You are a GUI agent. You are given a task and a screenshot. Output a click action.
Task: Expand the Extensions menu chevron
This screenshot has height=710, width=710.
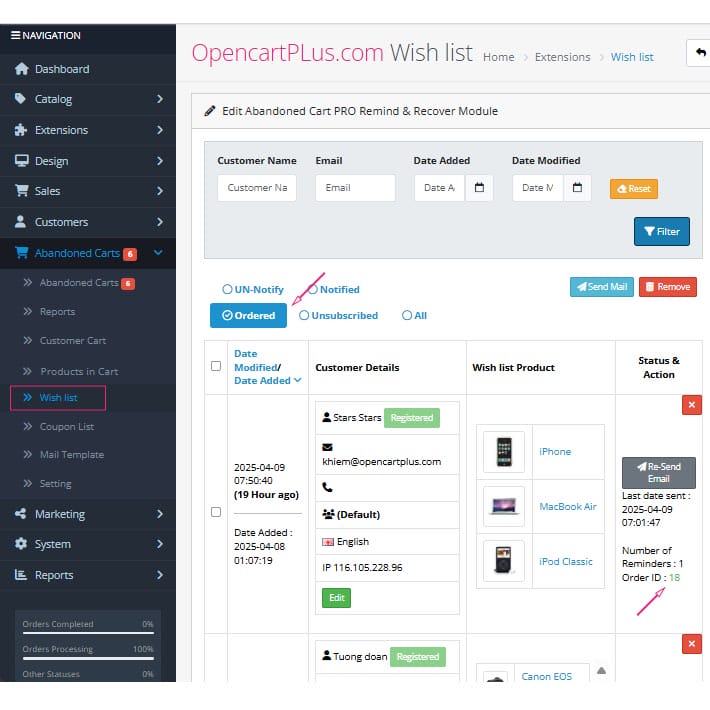pyautogui.click(x=159, y=130)
